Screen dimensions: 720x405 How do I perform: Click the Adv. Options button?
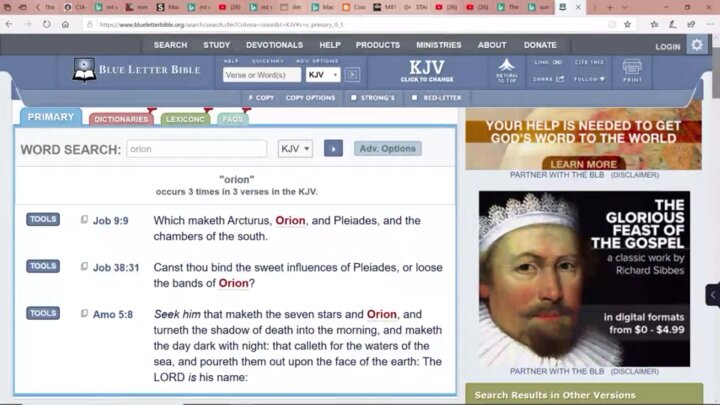pos(387,148)
